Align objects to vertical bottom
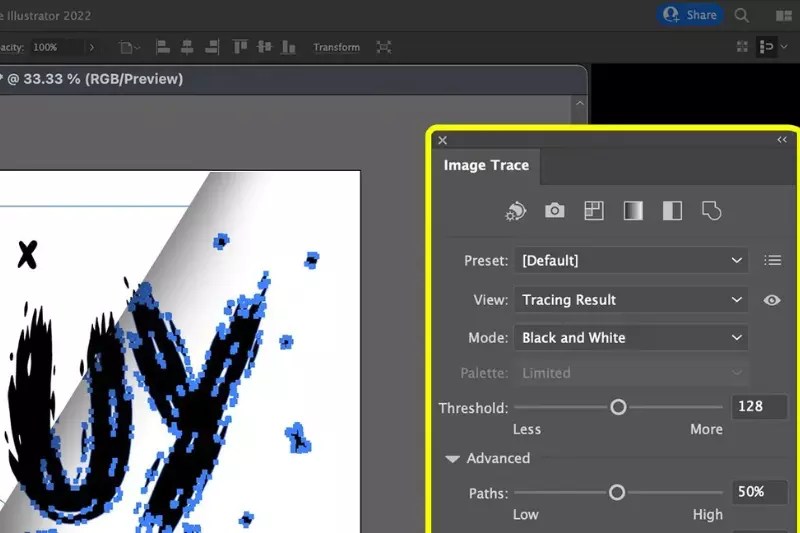The image size is (800, 533). pos(288,47)
